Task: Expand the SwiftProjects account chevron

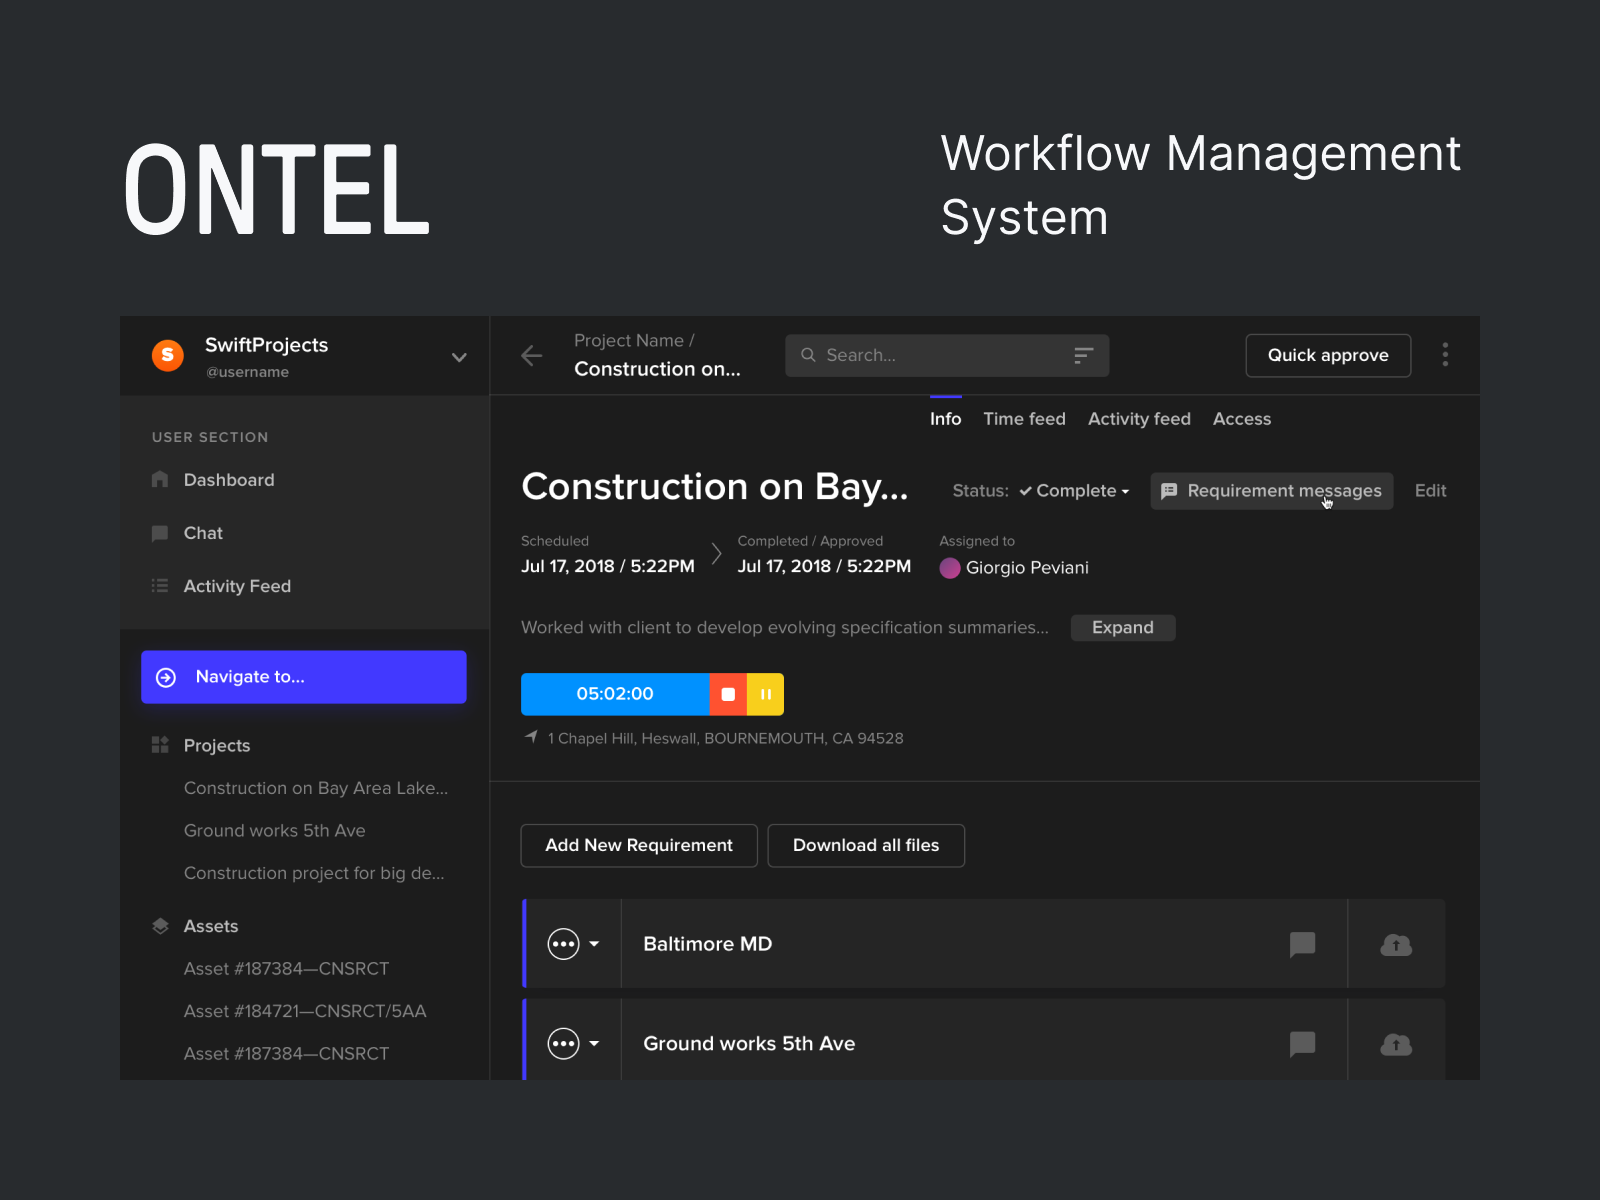Action: coord(459,357)
